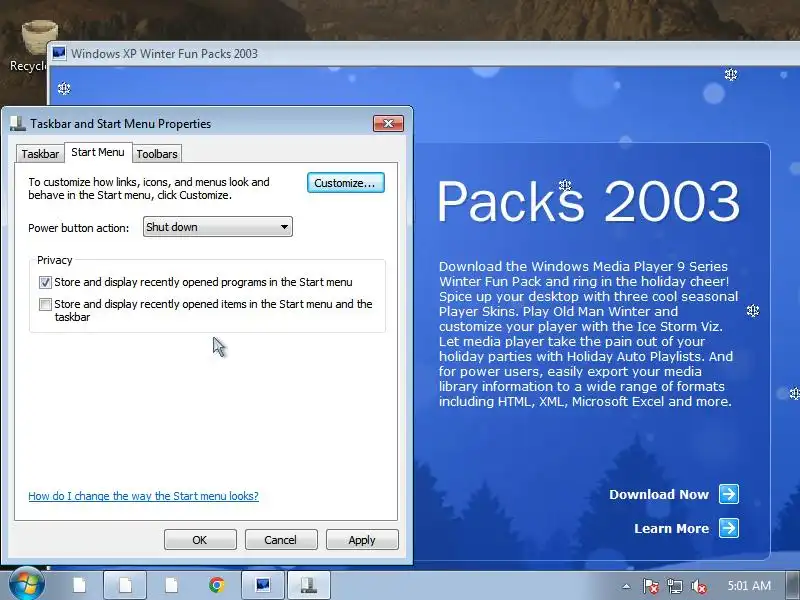Click the Apply button
Image resolution: width=800 pixels, height=600 pixels.
pos(362,540)
